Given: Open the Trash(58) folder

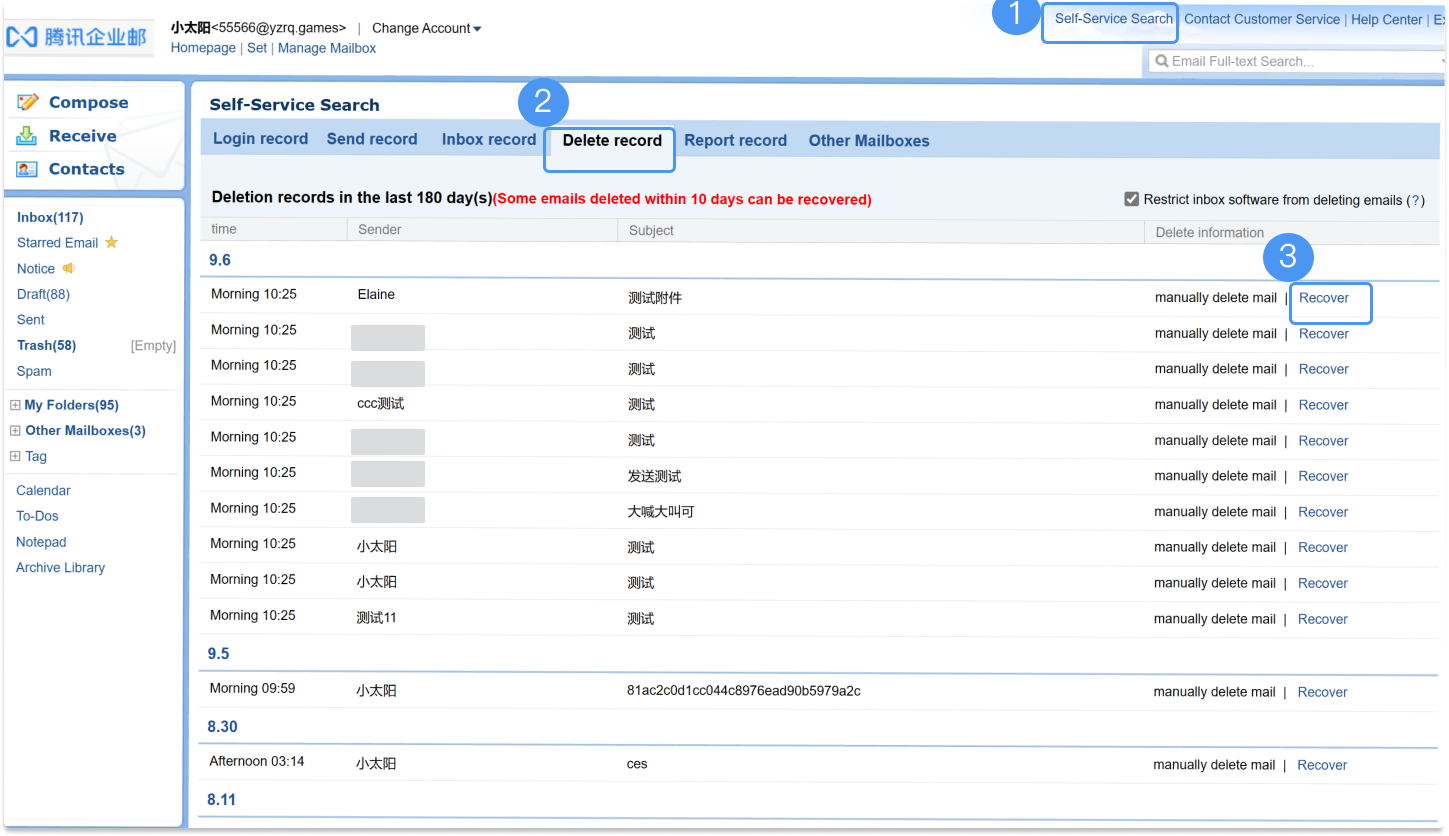Looking at the screenshot, I should pyautogui.click(x=46, y=345).
